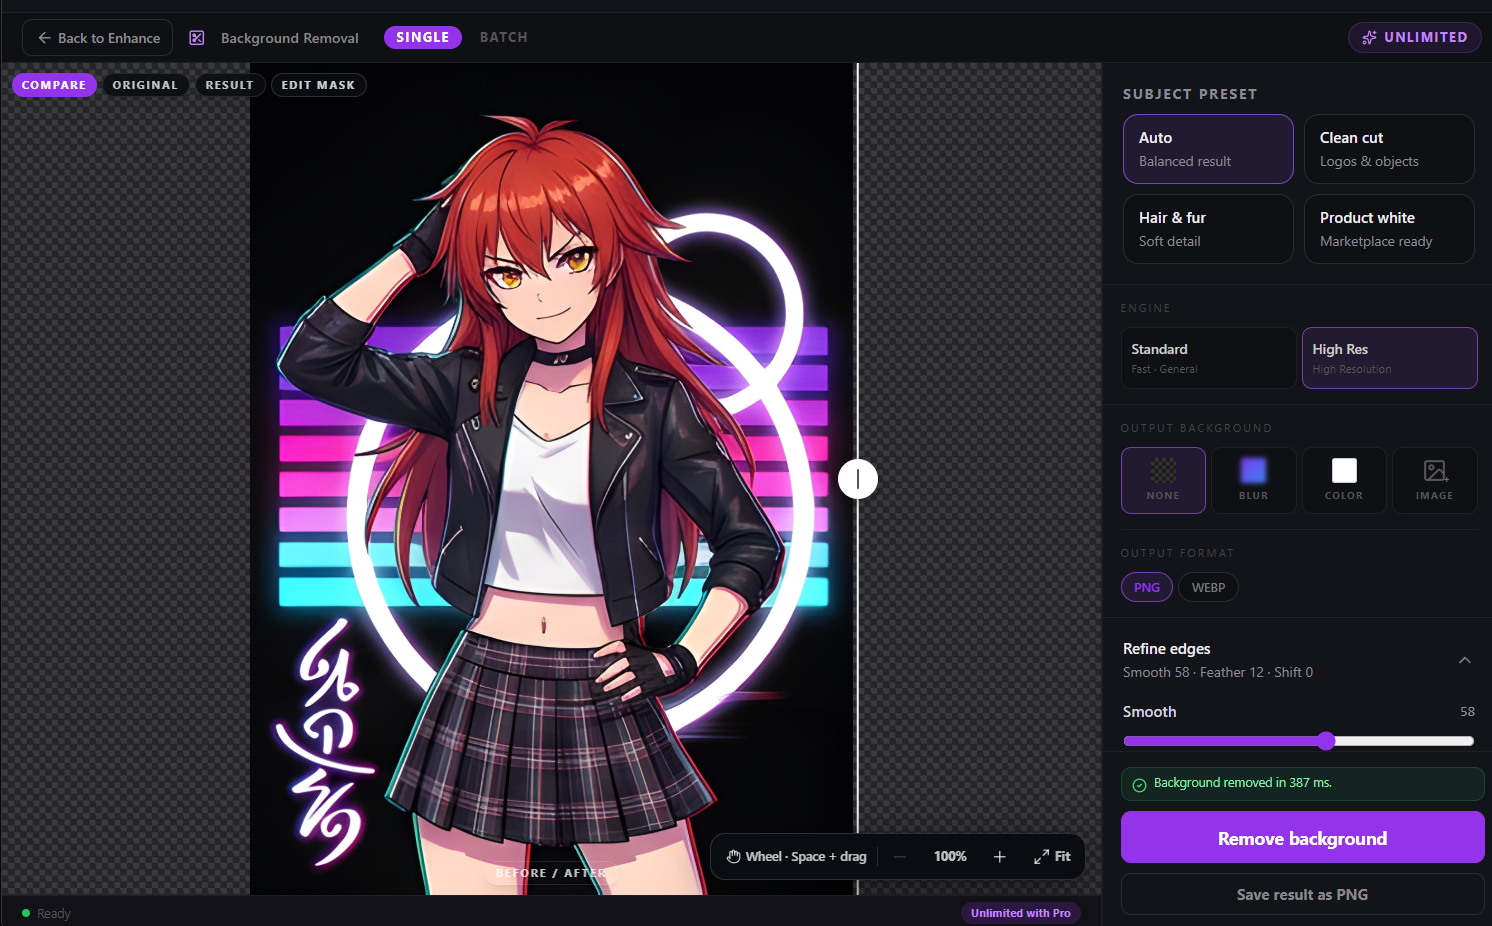Select the Standard engine
1492x926 pixels.
coord(1208,358)
